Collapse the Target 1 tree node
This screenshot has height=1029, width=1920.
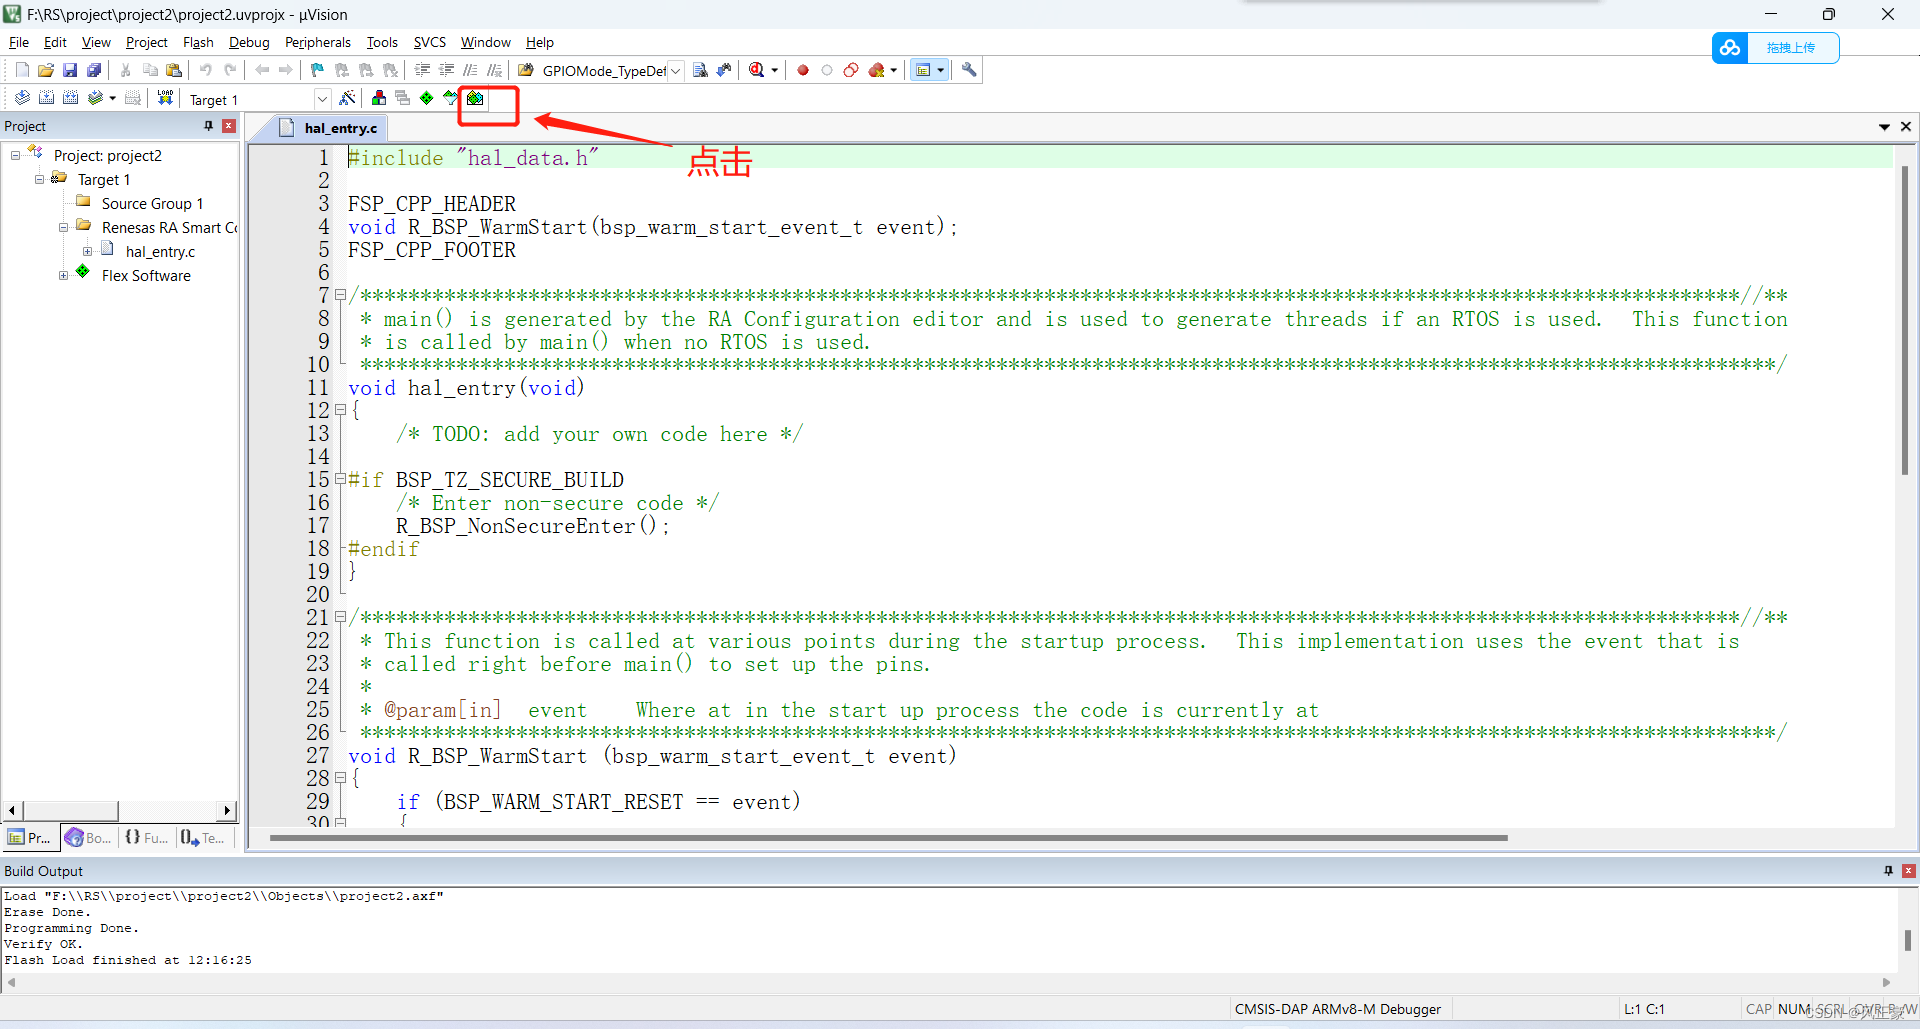click(x=40, y=179)
